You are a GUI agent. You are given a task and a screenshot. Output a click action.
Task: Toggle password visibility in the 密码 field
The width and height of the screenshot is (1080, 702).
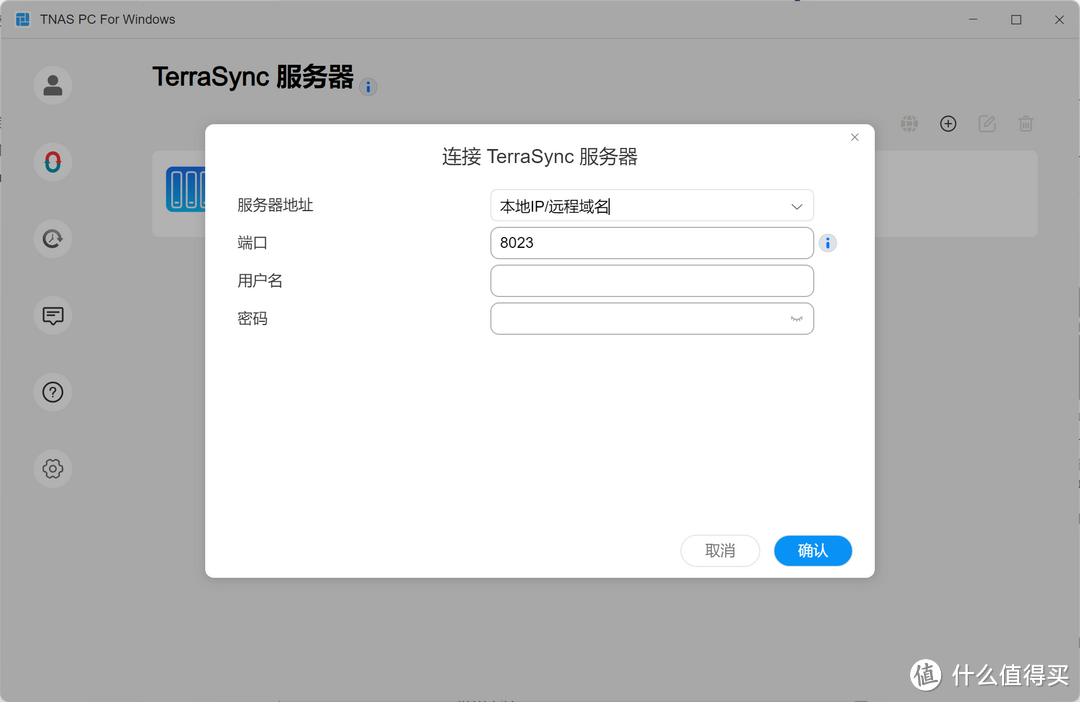pos(795,318)
